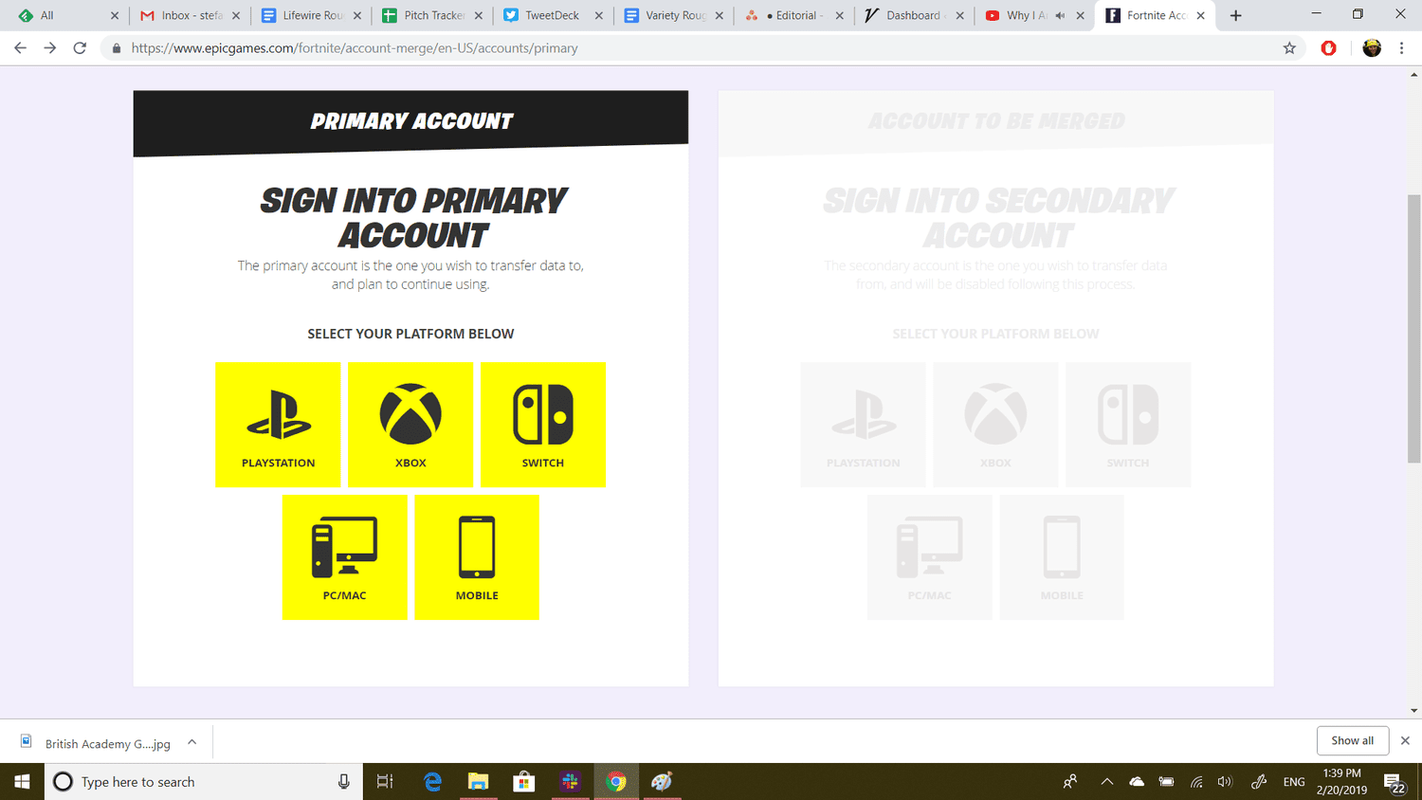Viewport: 1422px width, 800px height.
Task: Open the Windows Start menu
Action: (22, 782)
